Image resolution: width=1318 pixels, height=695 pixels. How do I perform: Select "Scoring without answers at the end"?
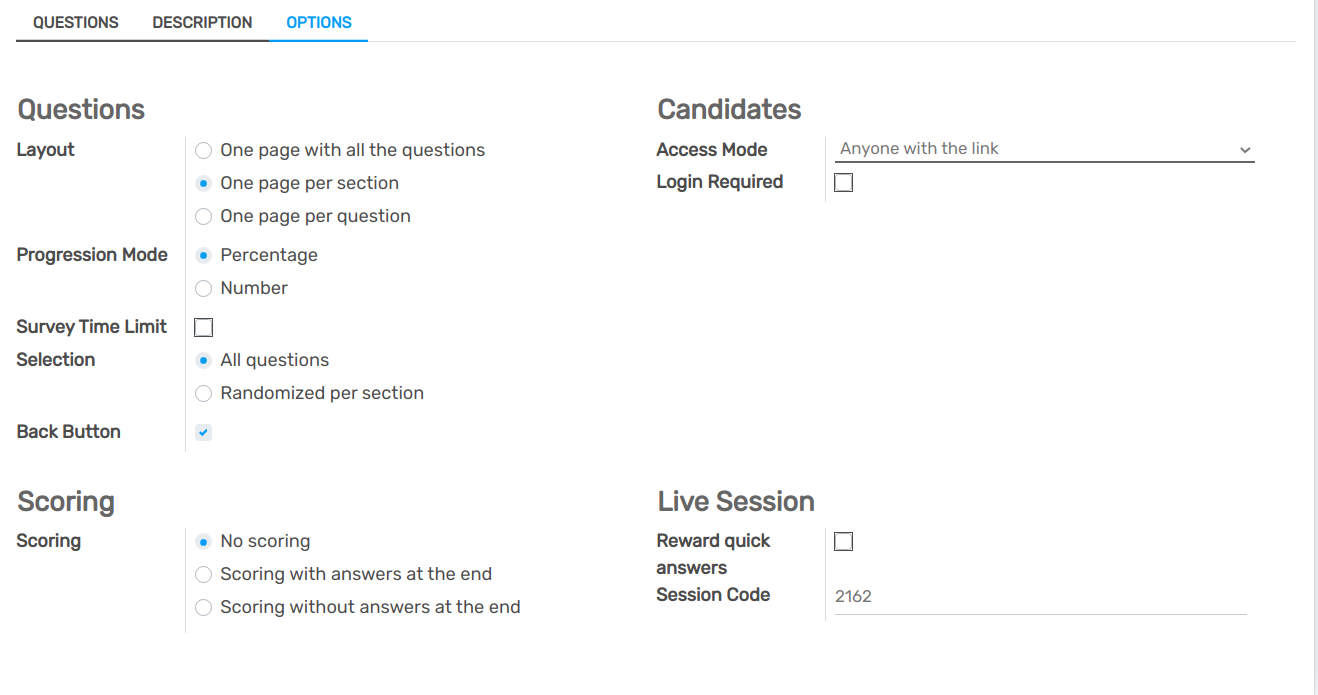coord(203,607)
